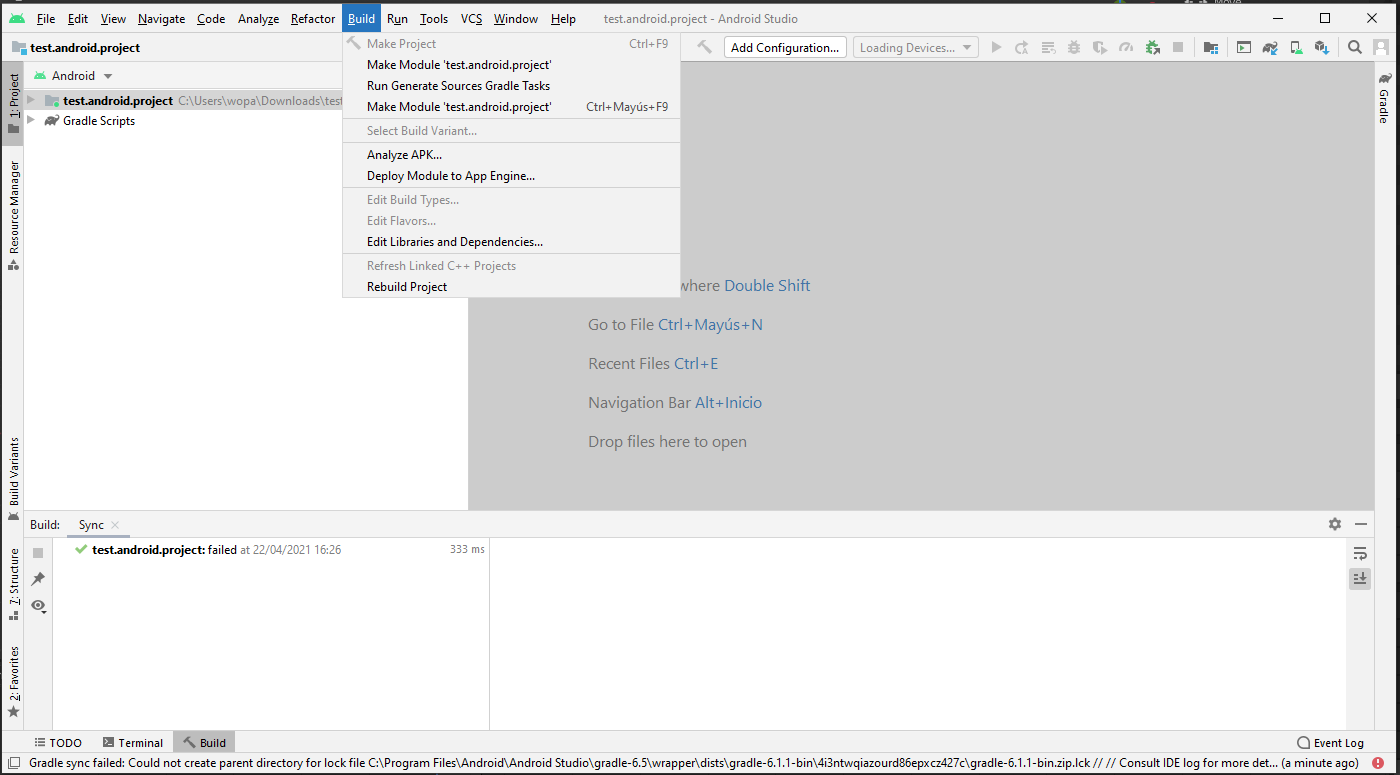Expand the Gradle Scripts tree node

pyautogui.click(x=31, y=120)
